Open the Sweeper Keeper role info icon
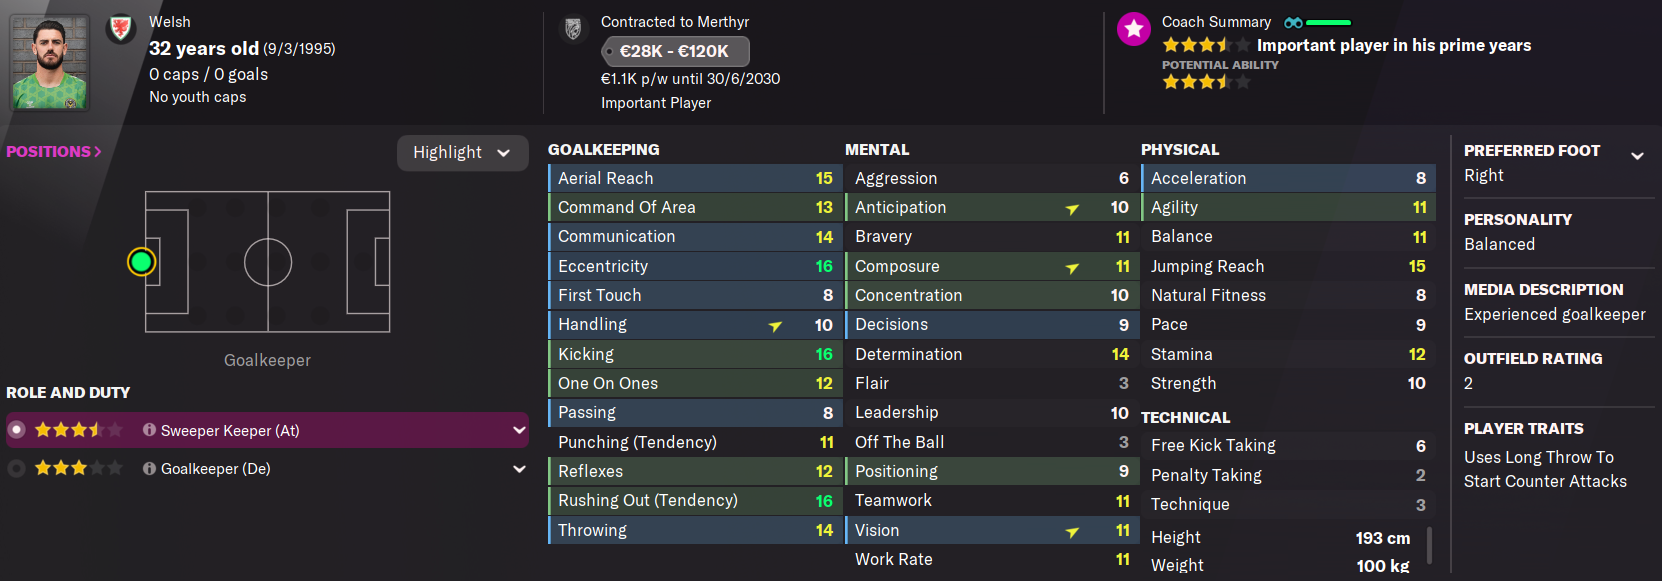This screenshot has height=581, width=1662. [150, 430]
